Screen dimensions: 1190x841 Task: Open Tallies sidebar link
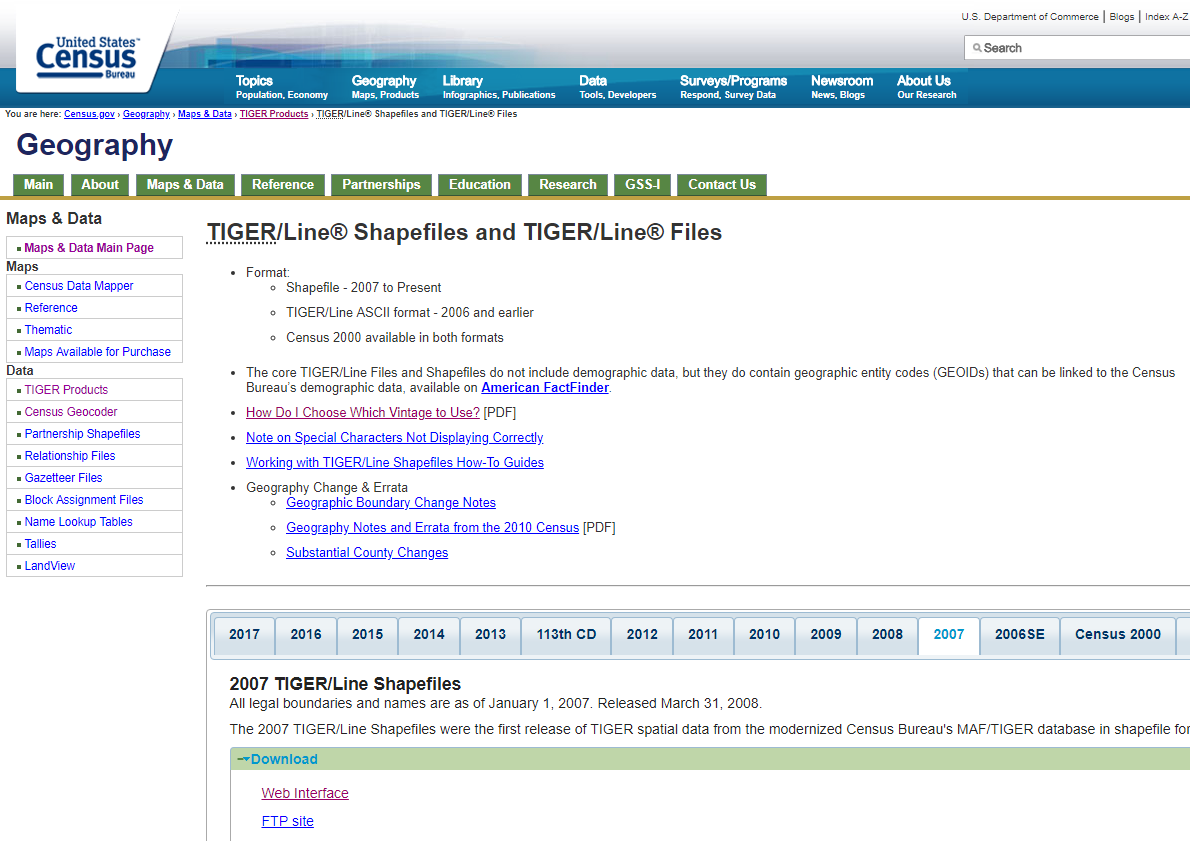(40, 543)
